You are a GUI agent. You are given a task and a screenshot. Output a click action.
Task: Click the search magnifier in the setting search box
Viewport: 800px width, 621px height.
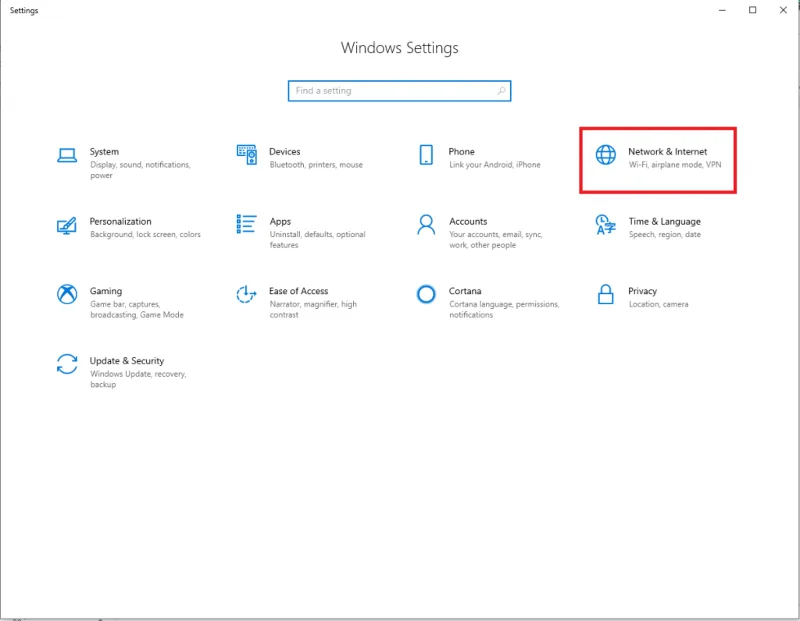[499, 90]
